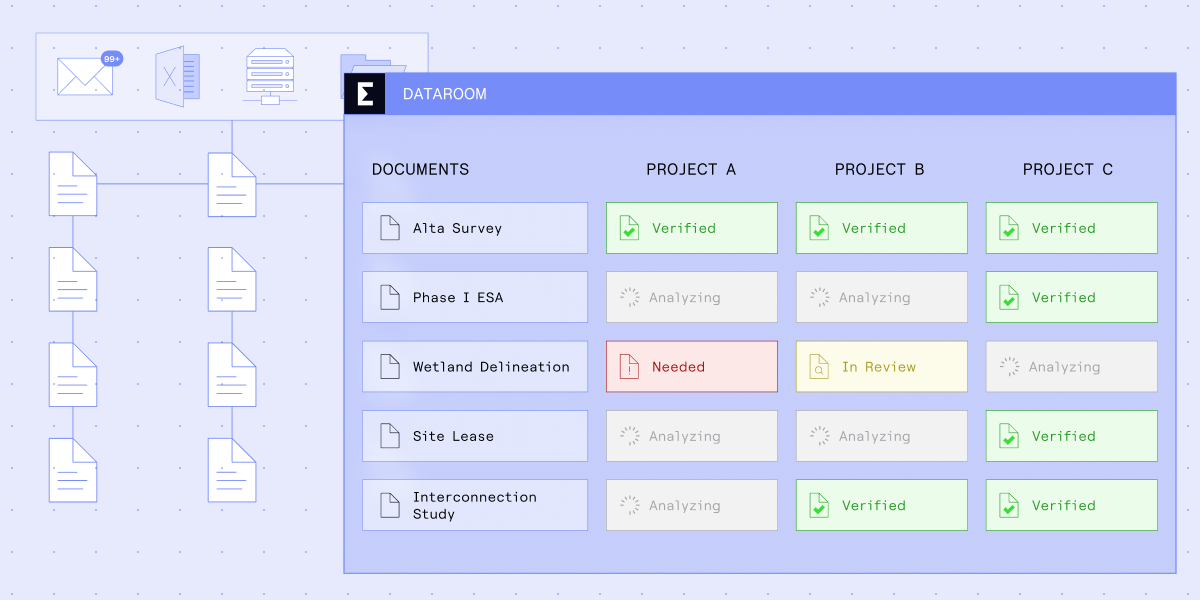1200x600 pixels.
Task: Click the PROJECT B column header
Action: (880, 170)
